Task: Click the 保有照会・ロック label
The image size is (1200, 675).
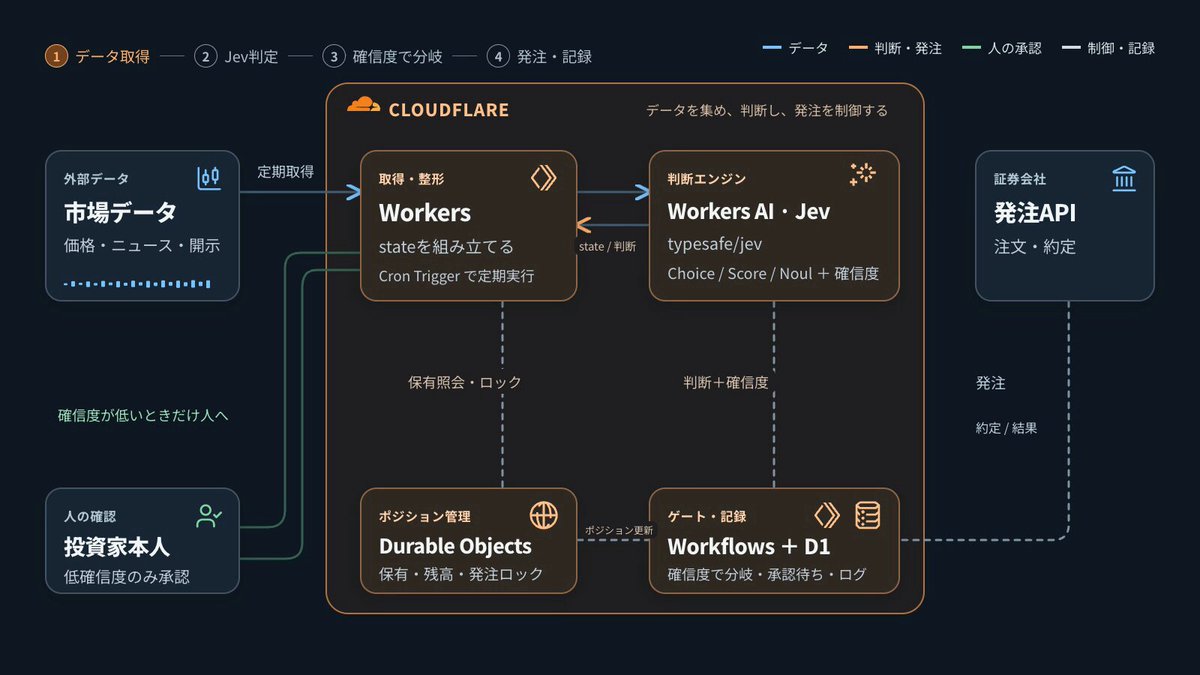Action: tap(464, 382)
